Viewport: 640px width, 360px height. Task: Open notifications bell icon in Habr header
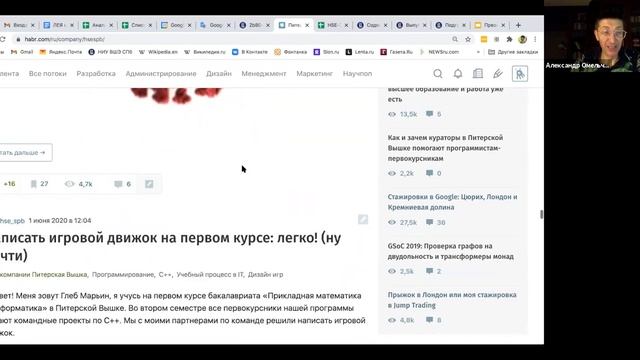458,74
